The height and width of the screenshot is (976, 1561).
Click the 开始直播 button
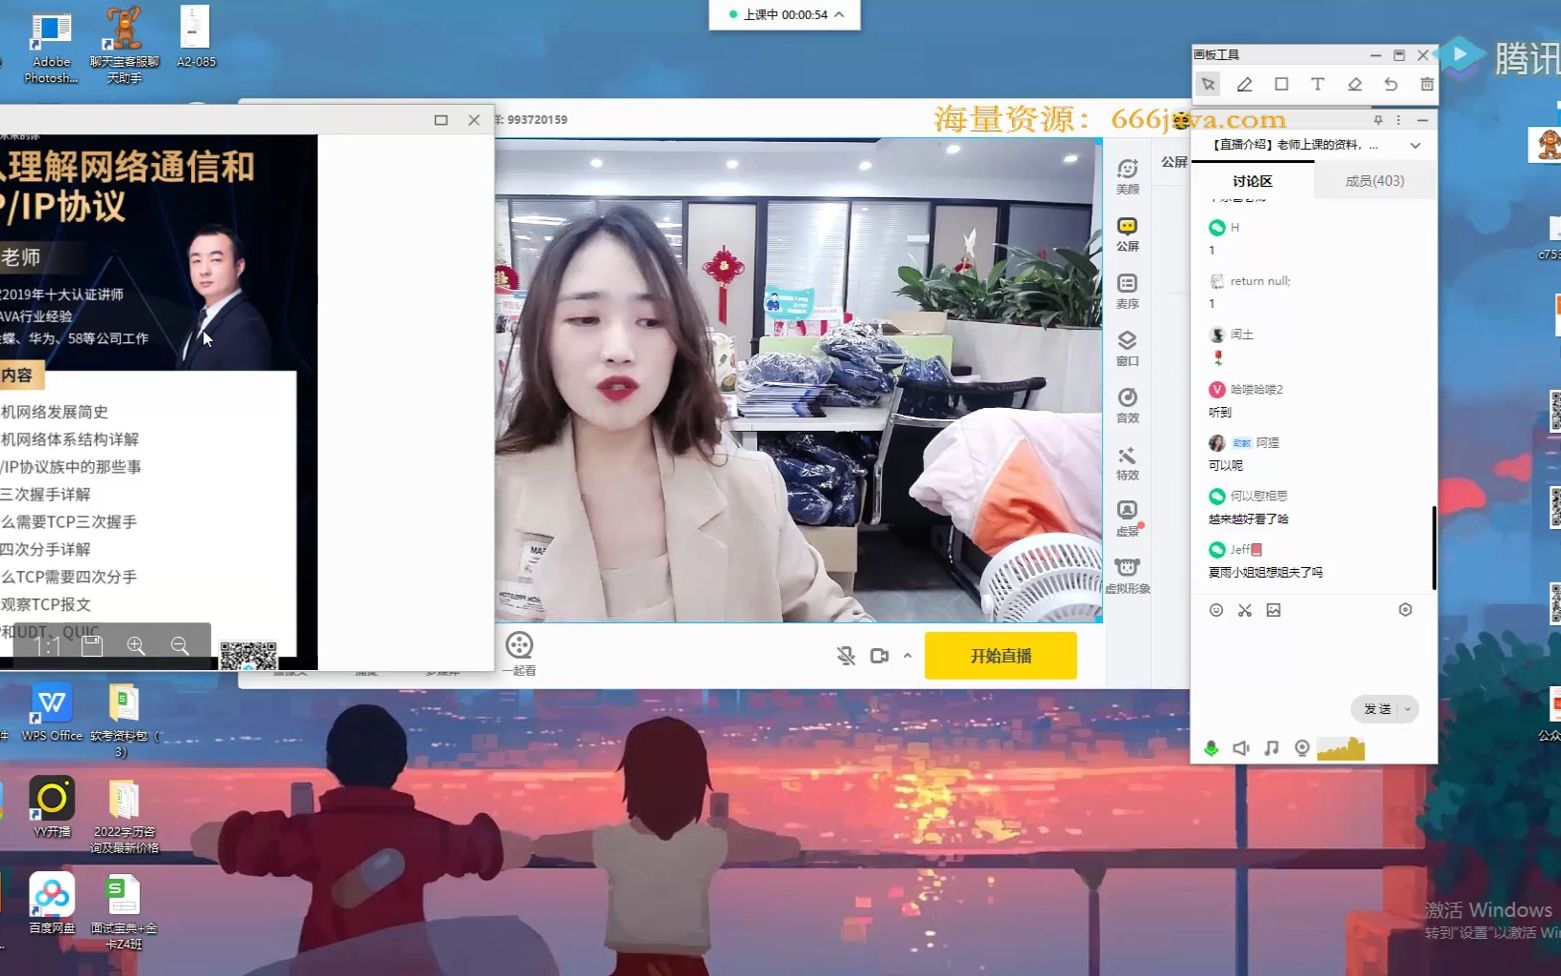coord(1000,656)
